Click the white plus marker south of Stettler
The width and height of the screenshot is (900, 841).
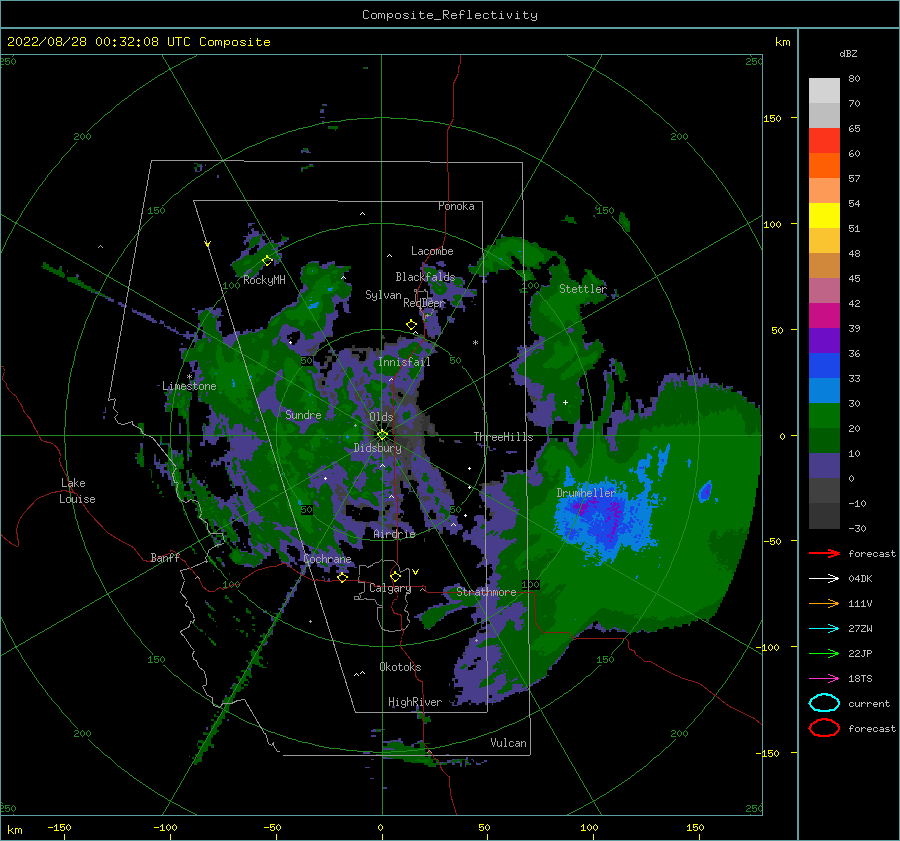pyautogui.click(x=565, y=402)
